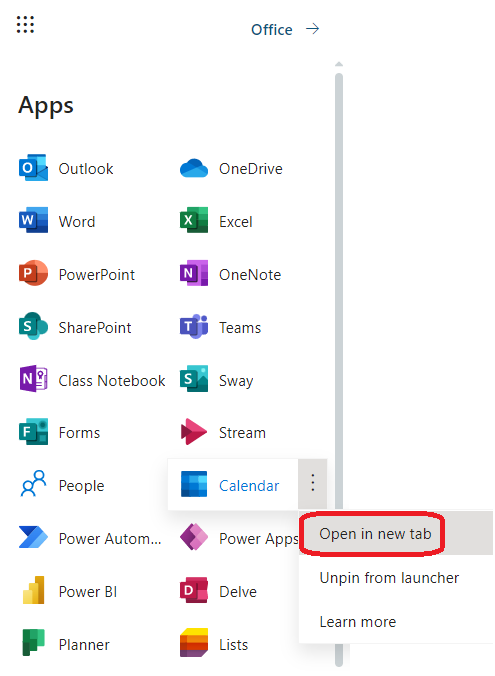Click the Delve text label

tap(238, 592)
